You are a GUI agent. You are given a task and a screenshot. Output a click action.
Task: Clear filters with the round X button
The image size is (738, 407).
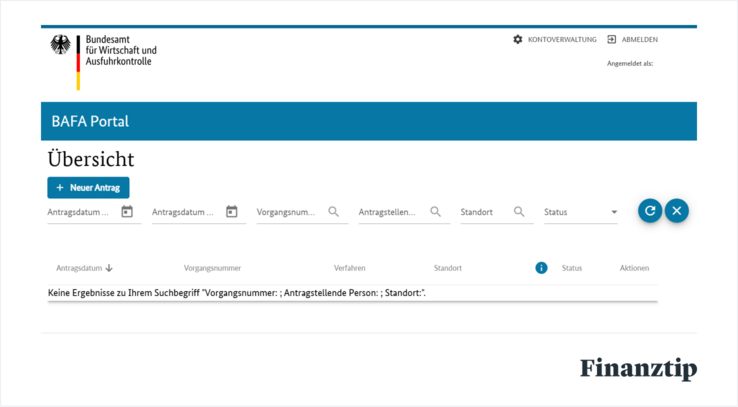(677, 211)
